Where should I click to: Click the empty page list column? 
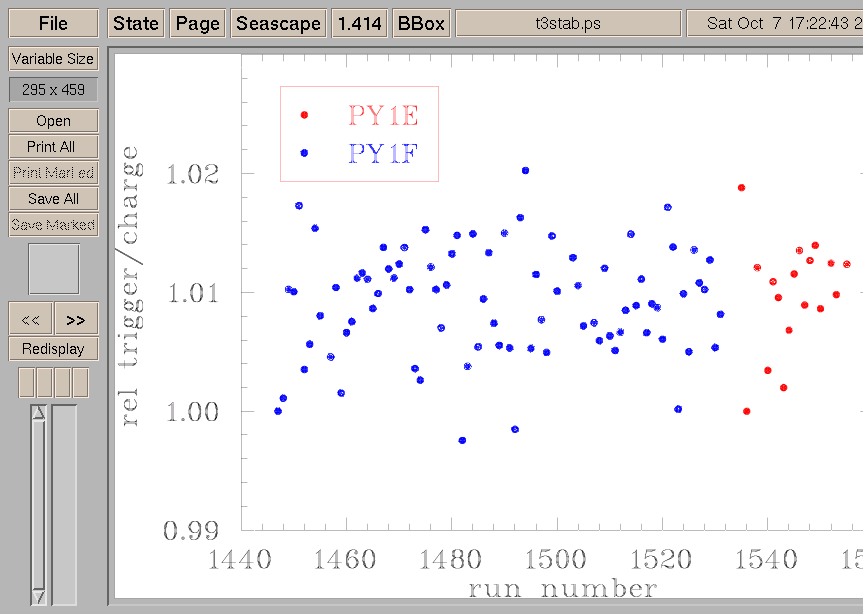pyautogui.click(x=64, y=505)
